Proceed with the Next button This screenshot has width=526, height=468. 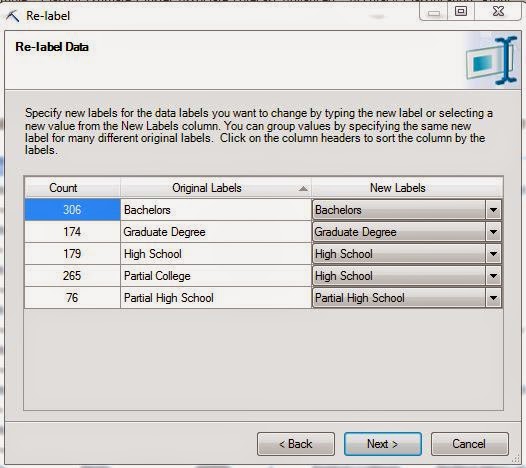383,444
